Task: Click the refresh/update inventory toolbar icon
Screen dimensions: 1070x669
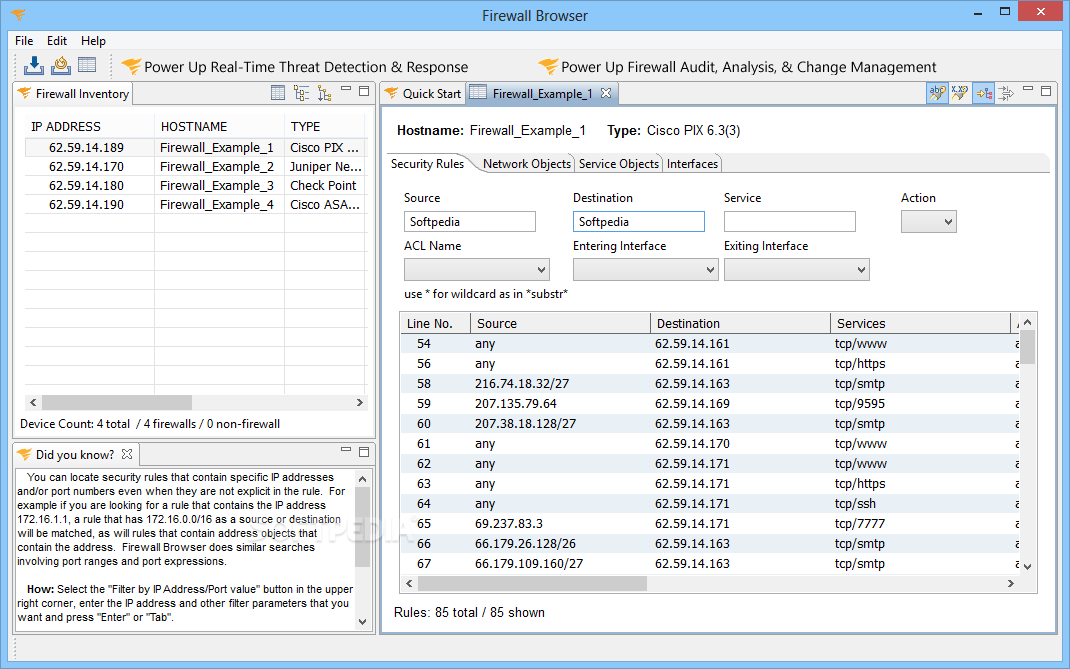Action: pyautogui.click(x=61, y=66)
